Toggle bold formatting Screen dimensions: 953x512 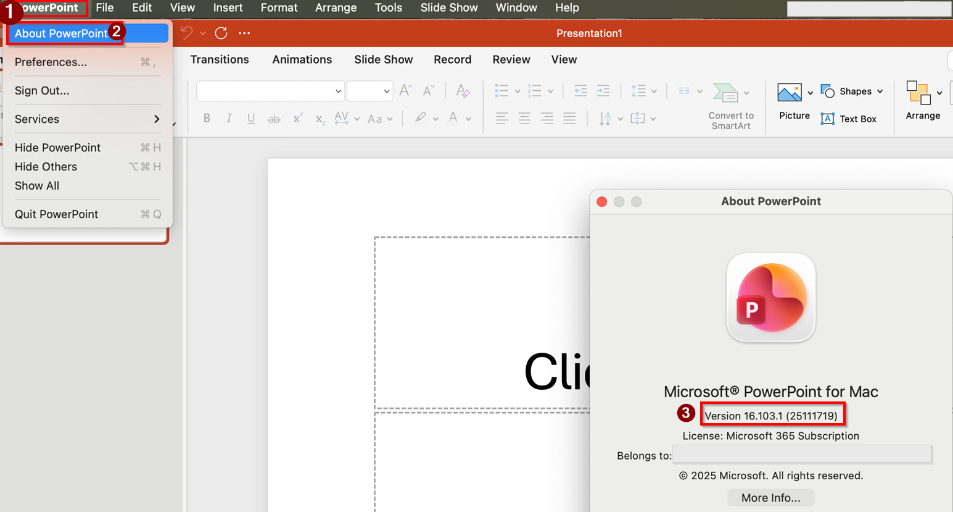(207, 119)
